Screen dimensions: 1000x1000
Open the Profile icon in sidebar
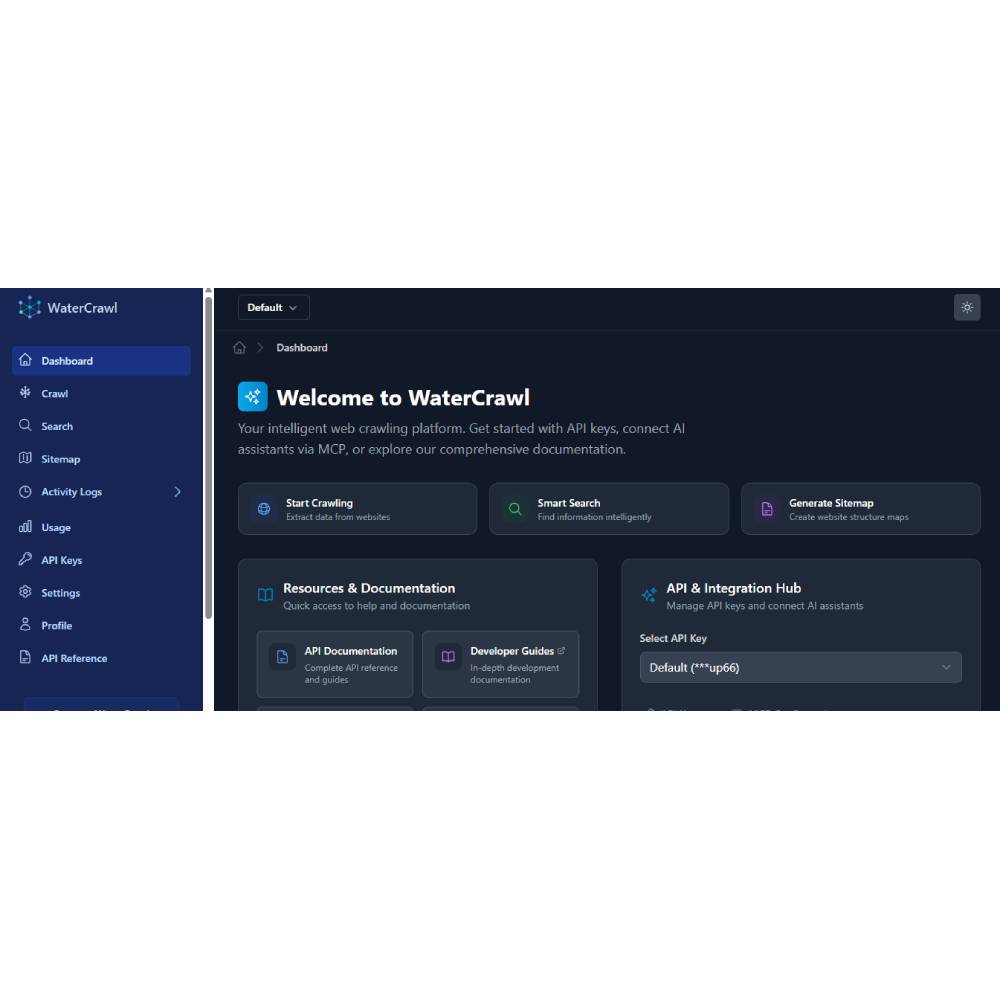point(25,625)
